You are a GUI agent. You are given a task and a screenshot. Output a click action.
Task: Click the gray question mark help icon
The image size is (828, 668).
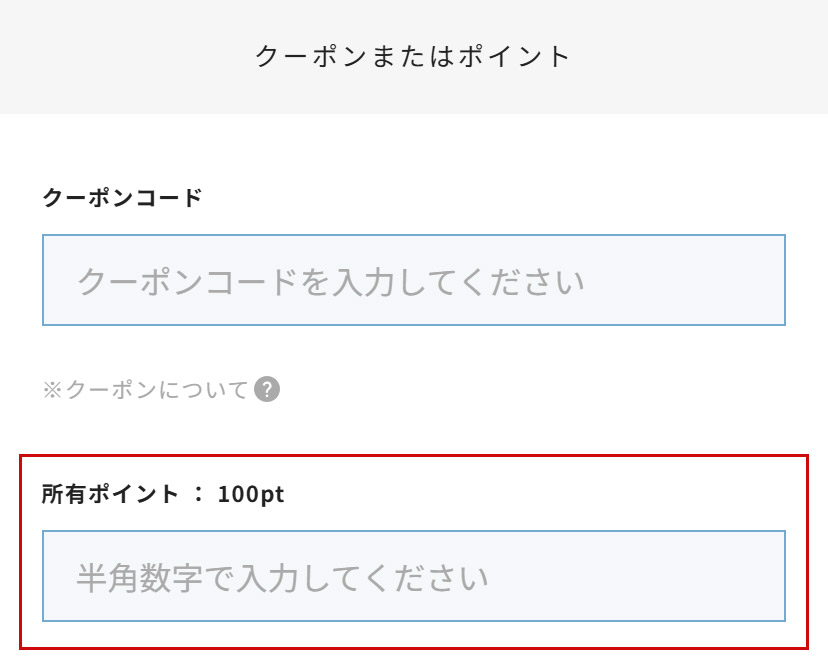tap(267, 389)
